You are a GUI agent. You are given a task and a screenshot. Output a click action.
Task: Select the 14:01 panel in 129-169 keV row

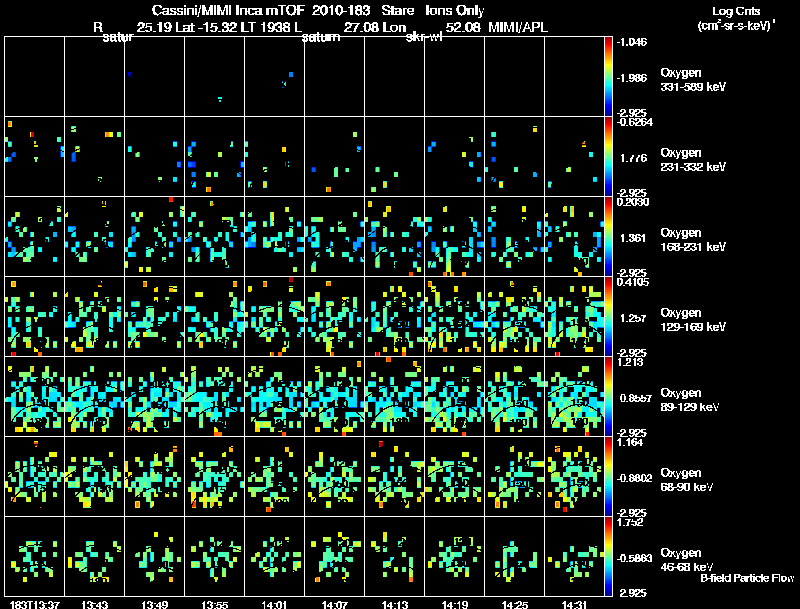coord(274,316)
